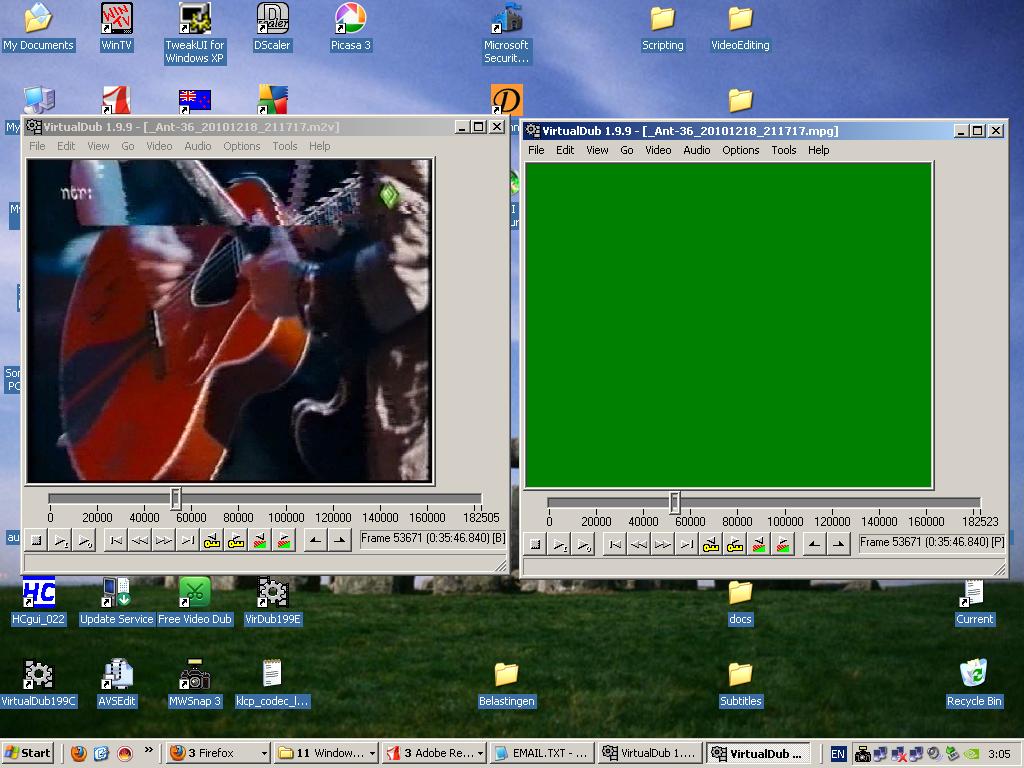
Task: Switch to EMAIL.TXT taskbar button
Action: point(542,753)
